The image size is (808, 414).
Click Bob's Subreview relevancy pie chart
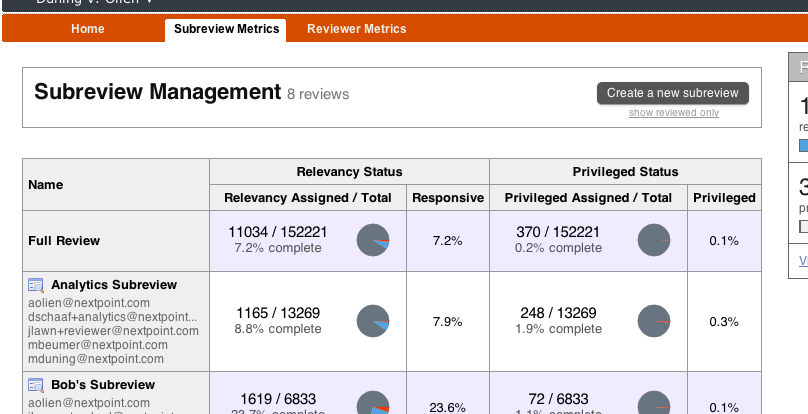373,402
